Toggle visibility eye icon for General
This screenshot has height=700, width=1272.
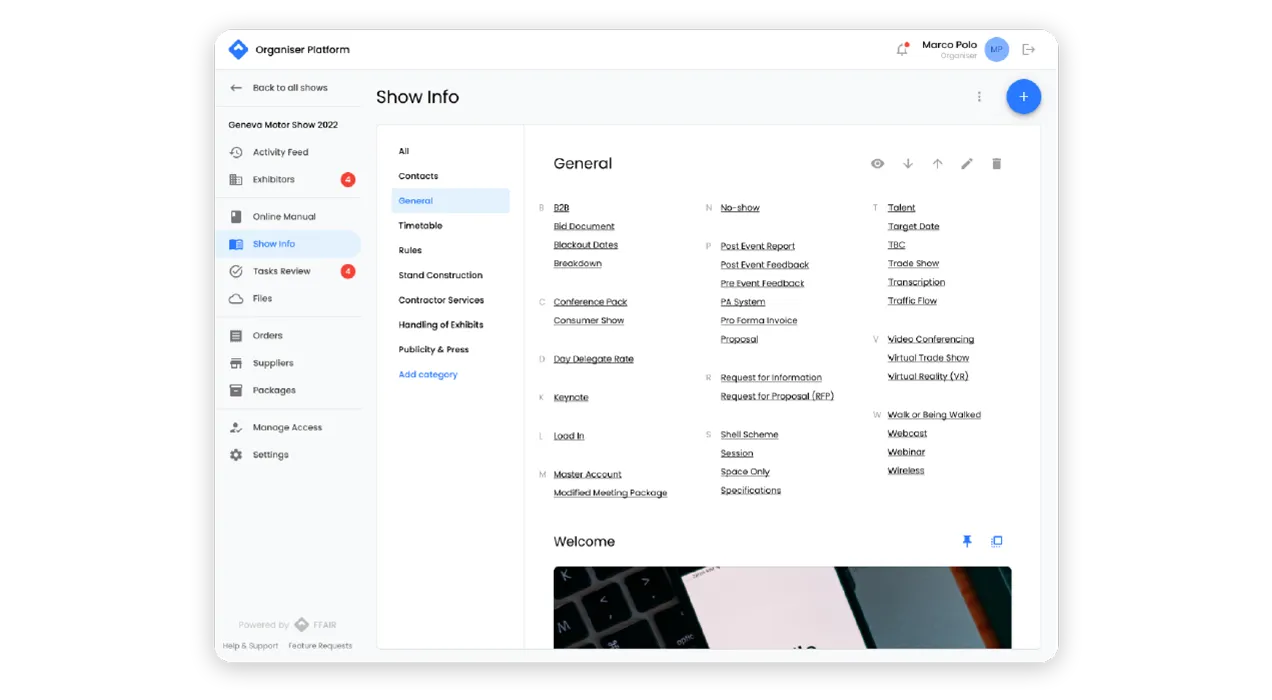coord(877,164)
